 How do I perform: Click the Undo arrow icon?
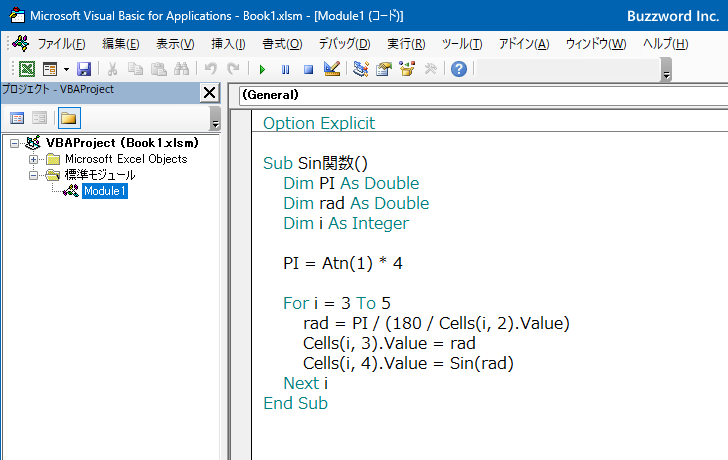pos(210,69)
